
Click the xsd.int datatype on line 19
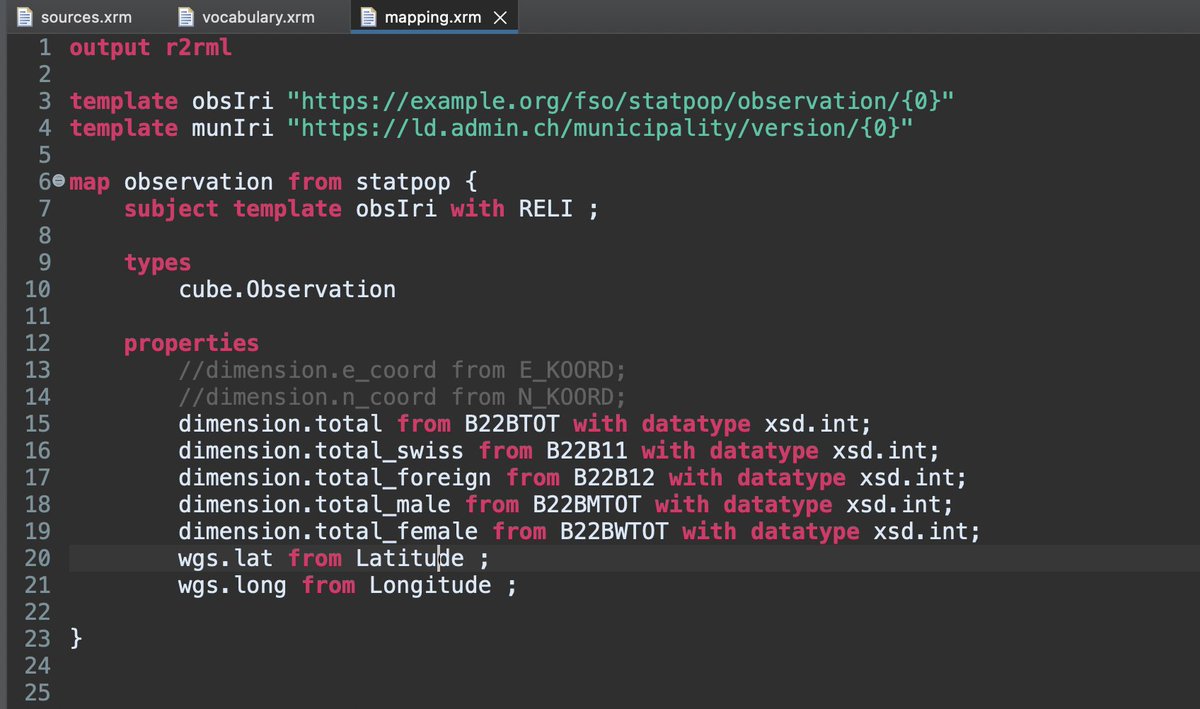pos(922,531)
